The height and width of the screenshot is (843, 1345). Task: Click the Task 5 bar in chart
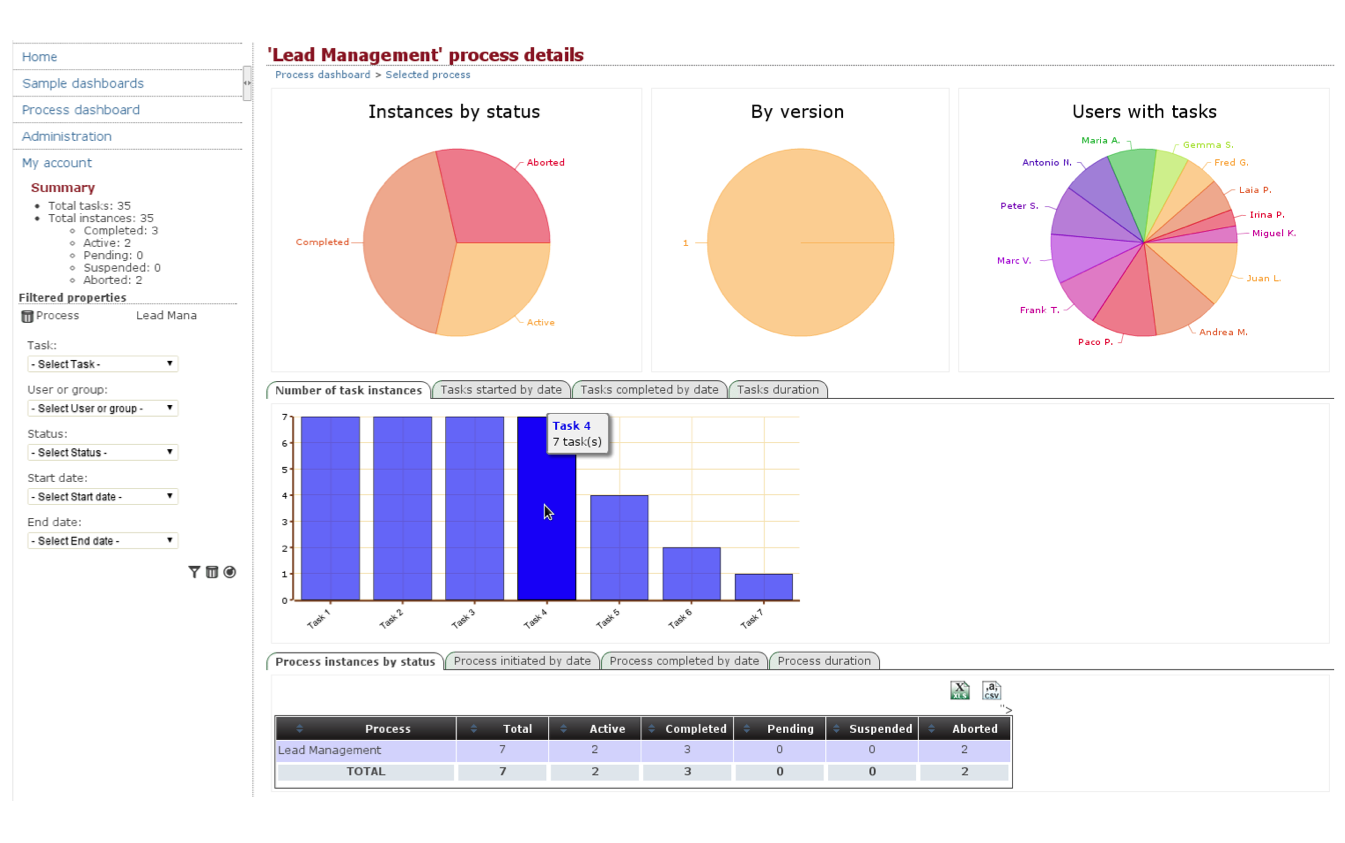tap(619, 547)
